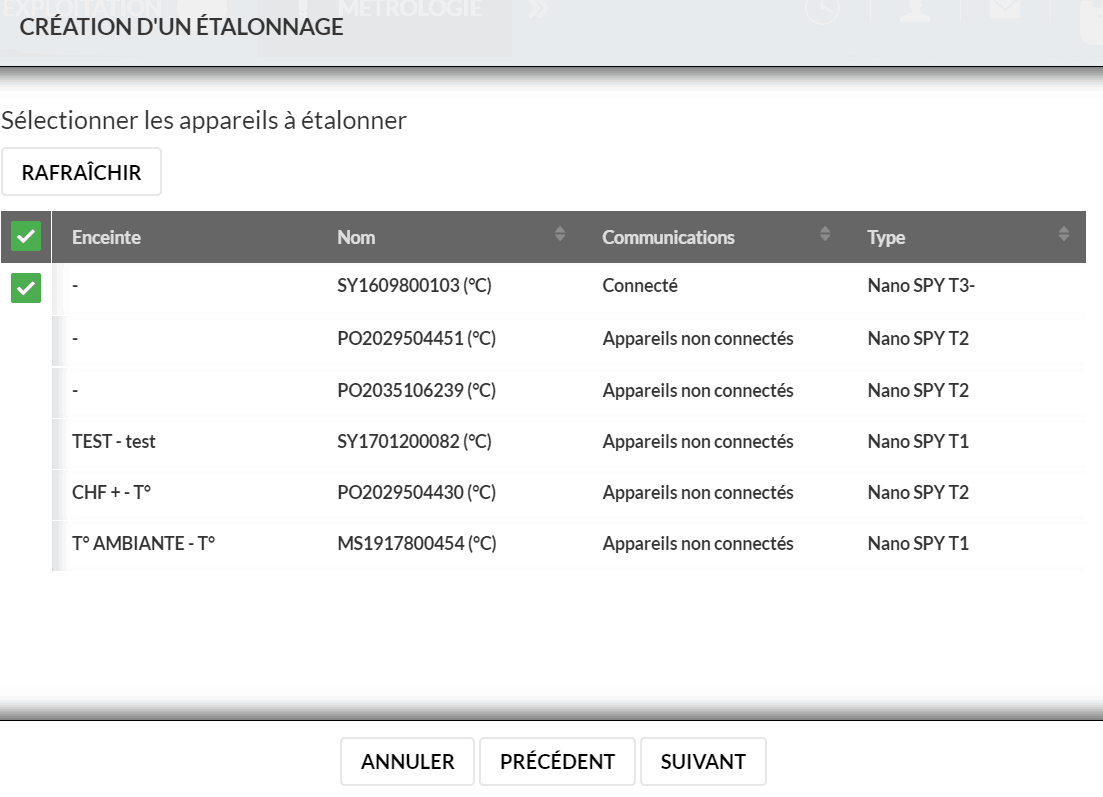Click the RAFRAÎCHIR button
1103x797 pixels.
82,172
